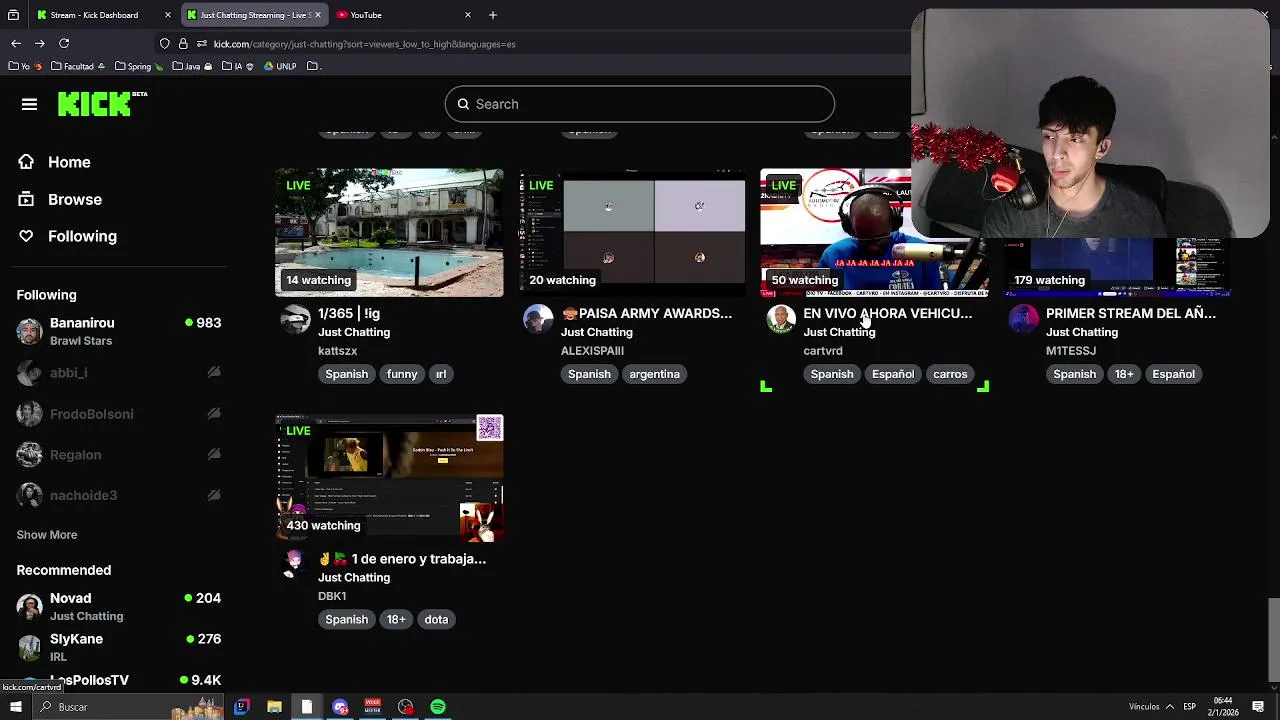Open a new browser tab
Screen dimensions: 1280x720
click(x=492, y=15)
